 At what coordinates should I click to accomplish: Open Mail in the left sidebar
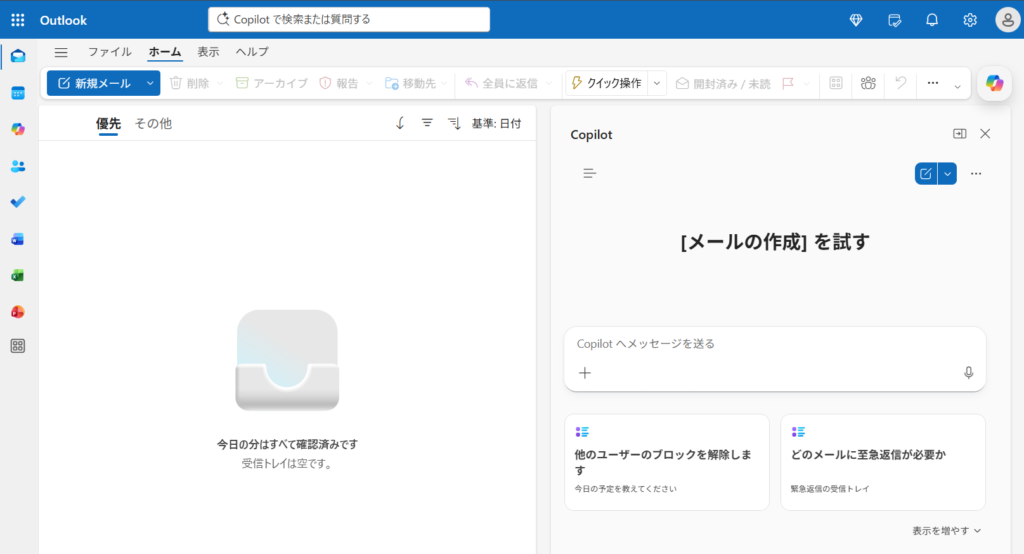click(x=18, y=56)
